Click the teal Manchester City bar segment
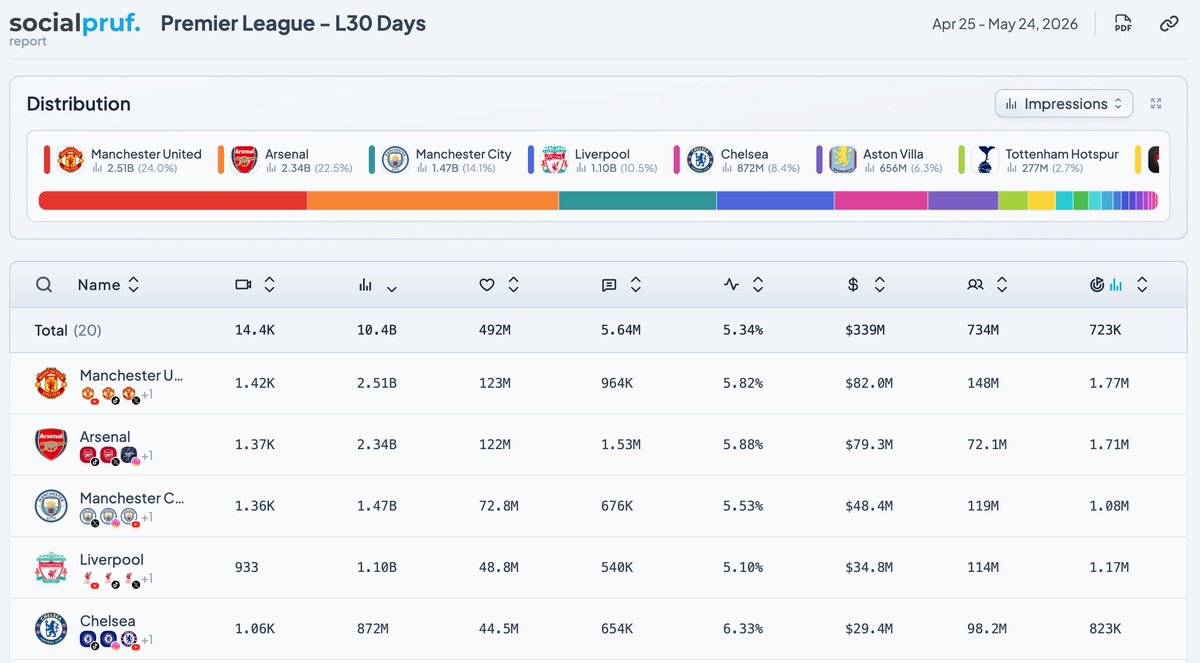Screen dimensions: 1200x663 click(x=637, y=201)
